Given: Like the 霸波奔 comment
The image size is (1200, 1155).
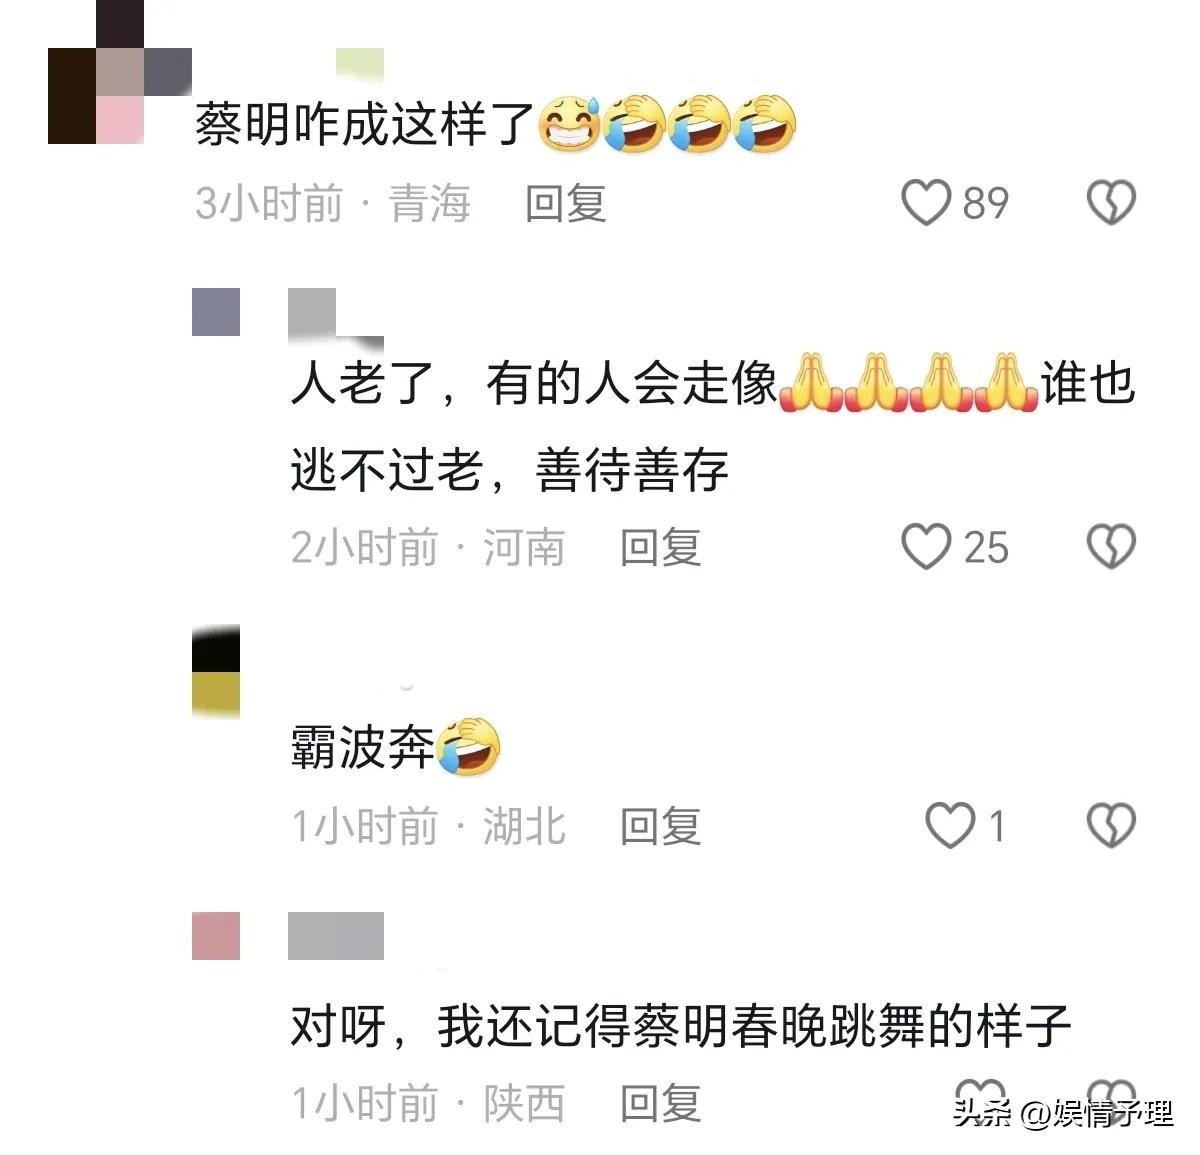Looking at the screenshot, I should coord(949,826).
